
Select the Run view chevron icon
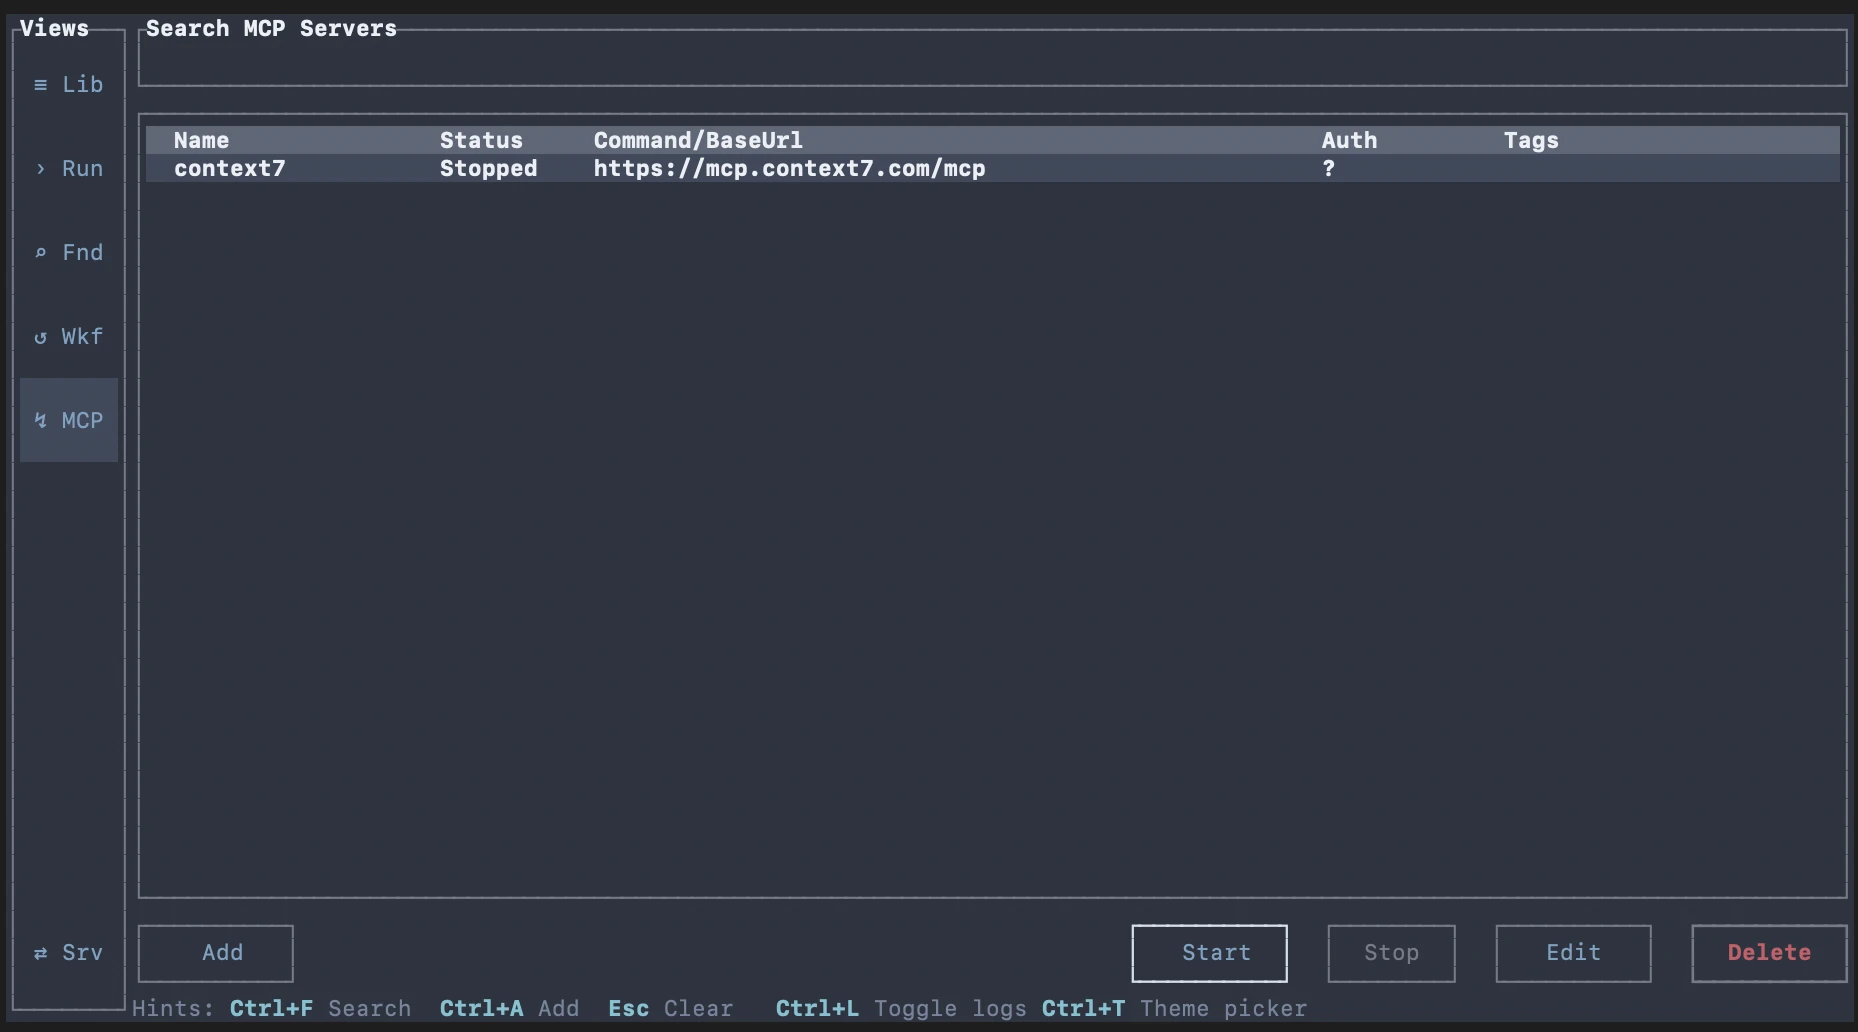[x=41, y=169]
